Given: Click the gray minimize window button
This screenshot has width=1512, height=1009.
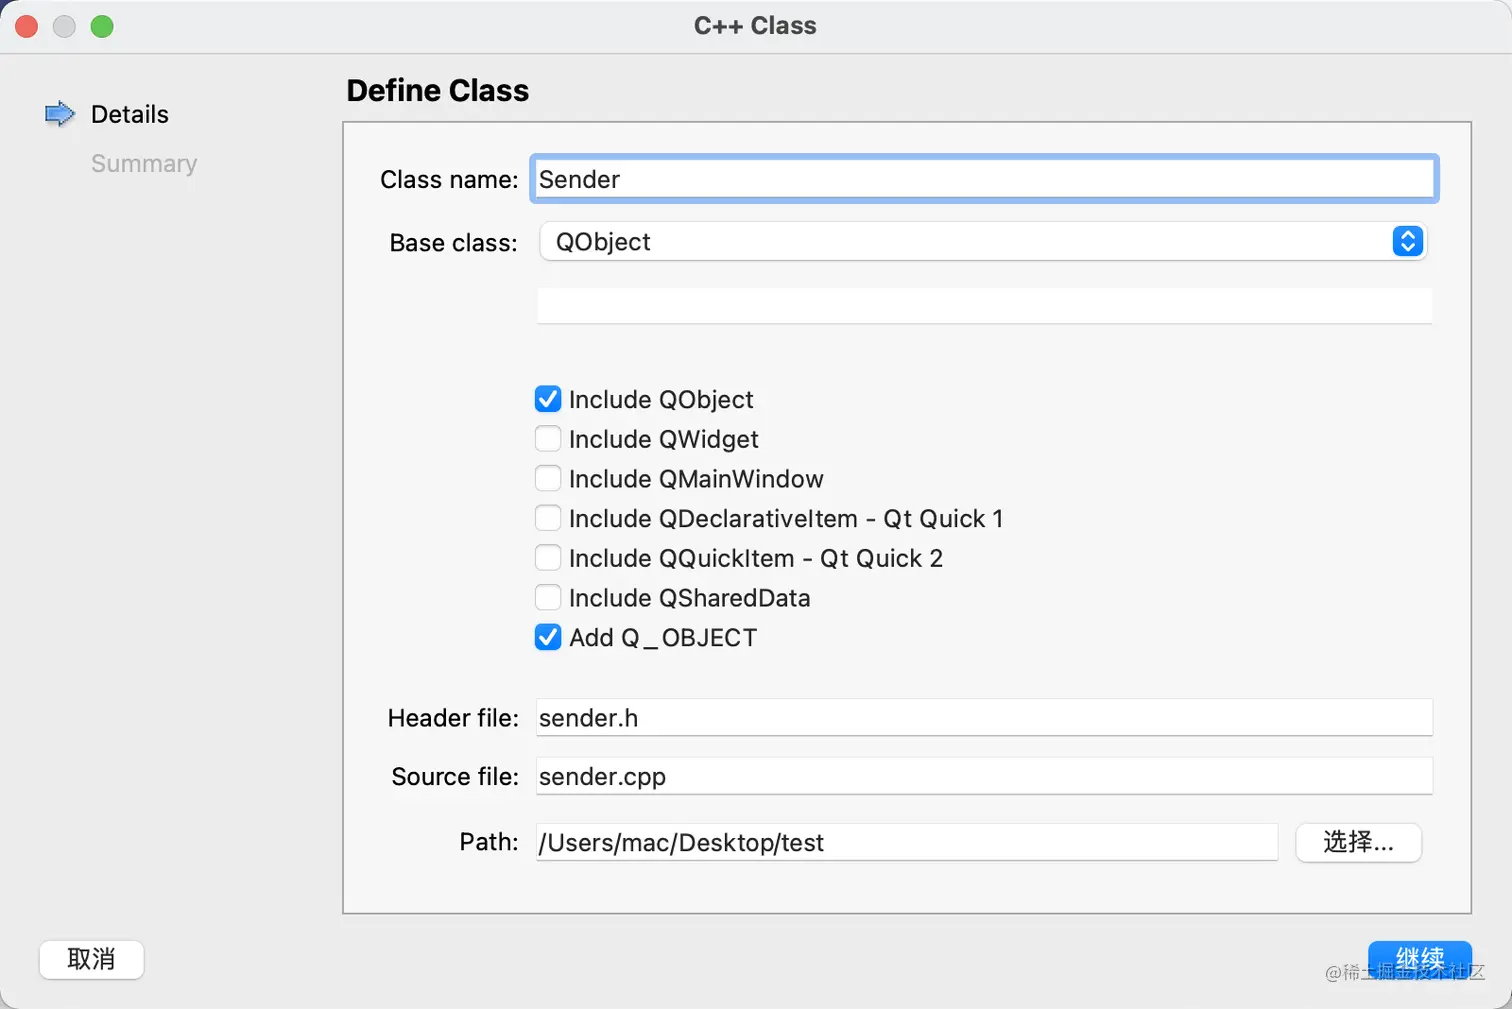Looking at the screenshot, I should coord(64,27).
